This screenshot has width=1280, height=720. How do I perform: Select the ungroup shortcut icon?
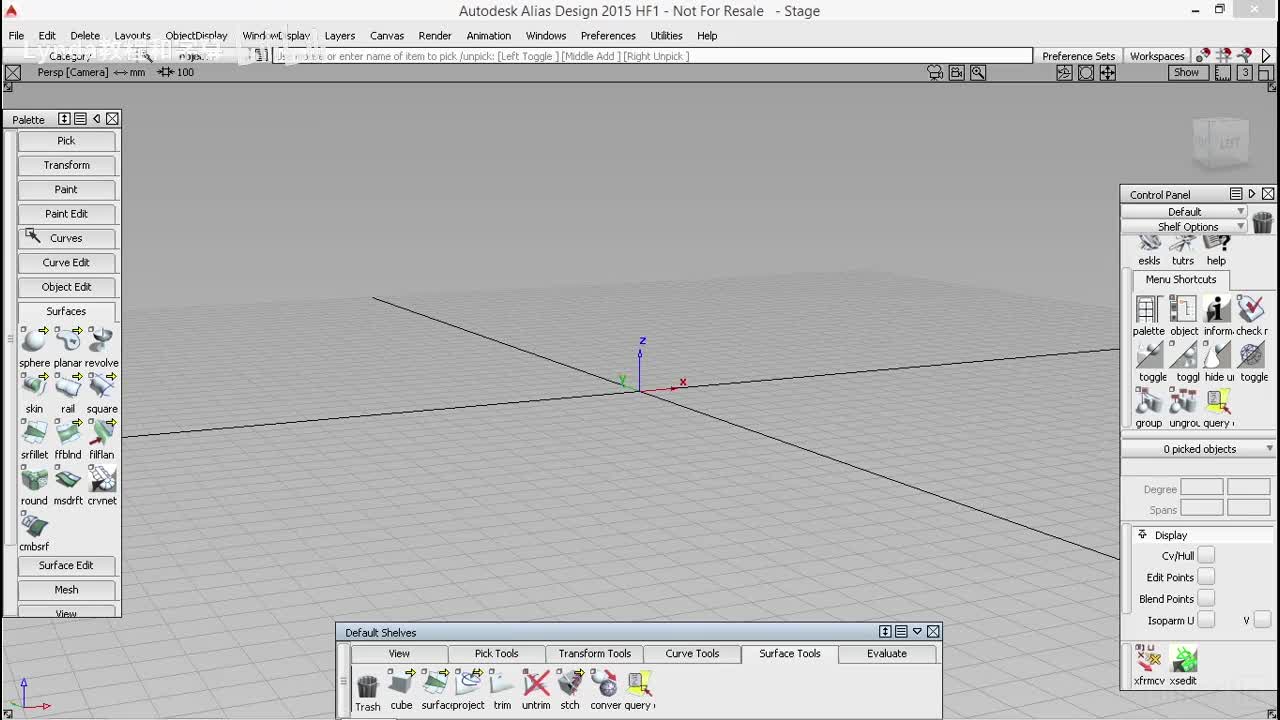point(1183,401)
